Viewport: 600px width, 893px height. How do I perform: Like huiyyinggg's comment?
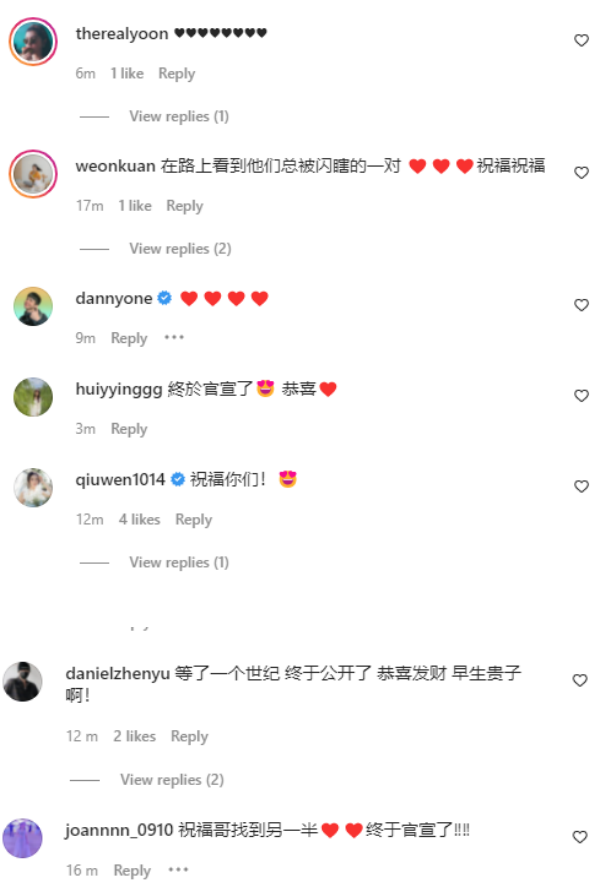coord(581,395)
